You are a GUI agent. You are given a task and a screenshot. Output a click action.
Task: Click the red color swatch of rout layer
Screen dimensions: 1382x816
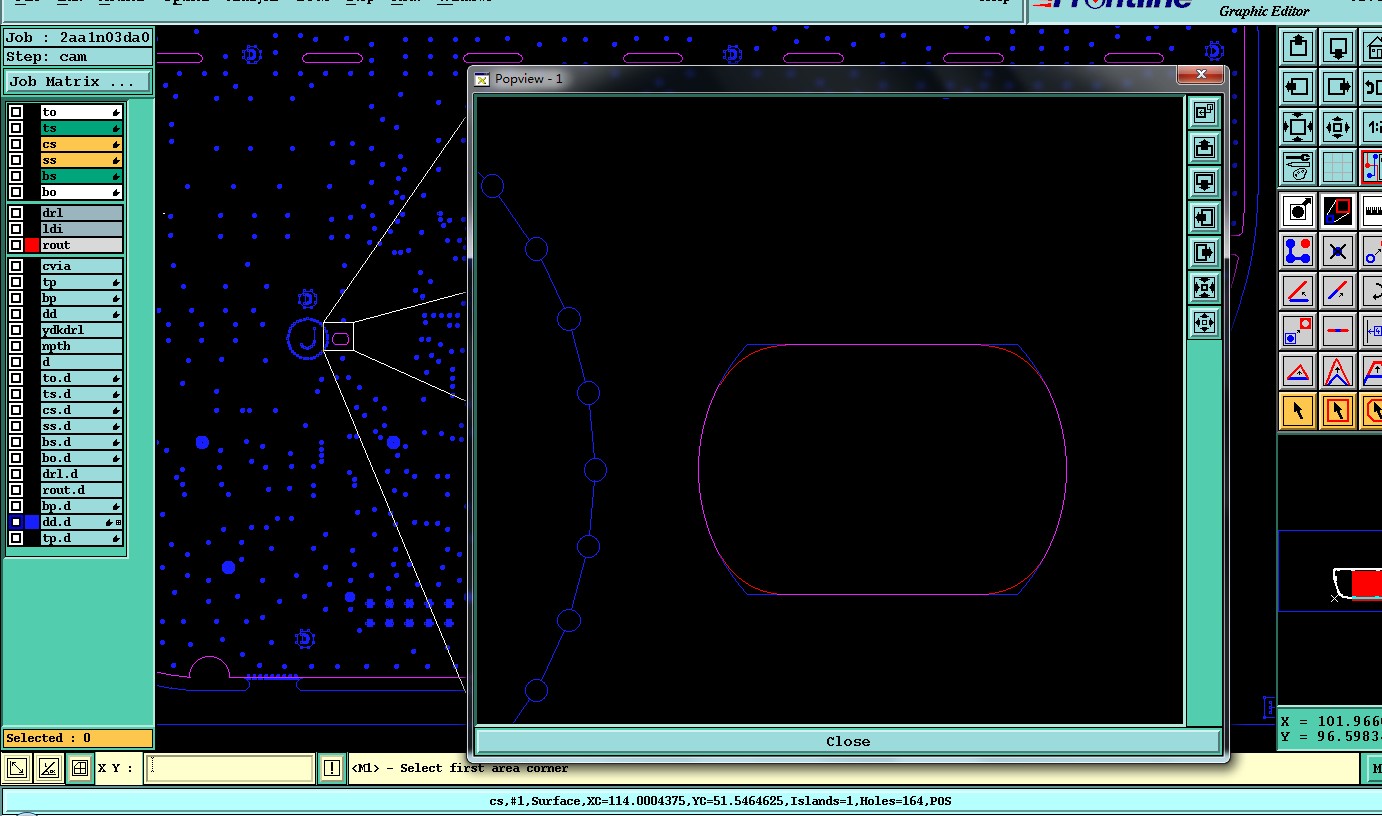click(x=32, y=245)
